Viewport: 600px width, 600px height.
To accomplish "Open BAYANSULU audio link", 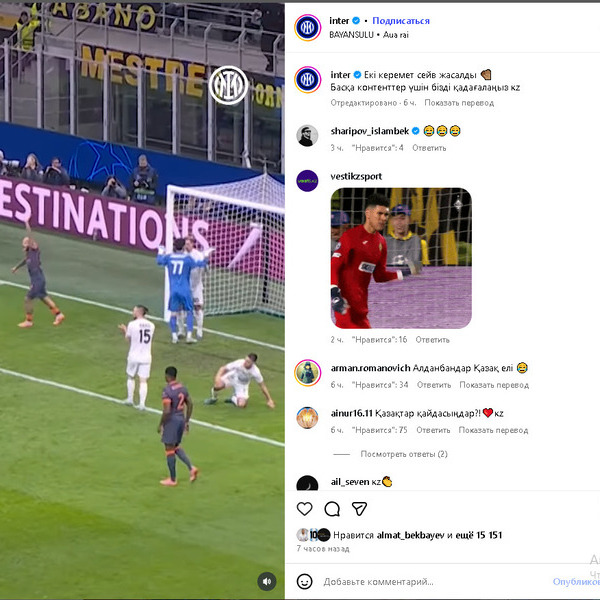I will [x=351, y=35].
